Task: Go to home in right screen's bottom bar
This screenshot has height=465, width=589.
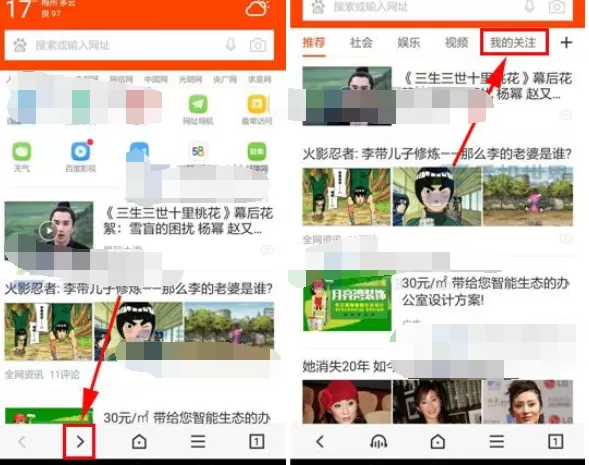Action: (x=437, y=441)
